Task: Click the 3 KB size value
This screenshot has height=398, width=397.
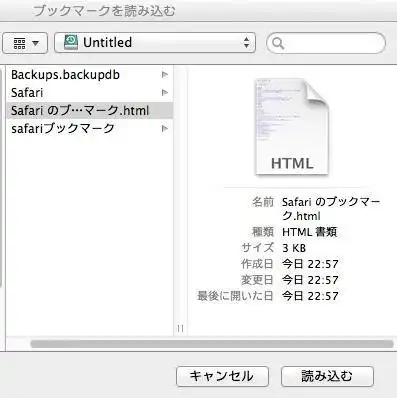Action: (294, 248)
